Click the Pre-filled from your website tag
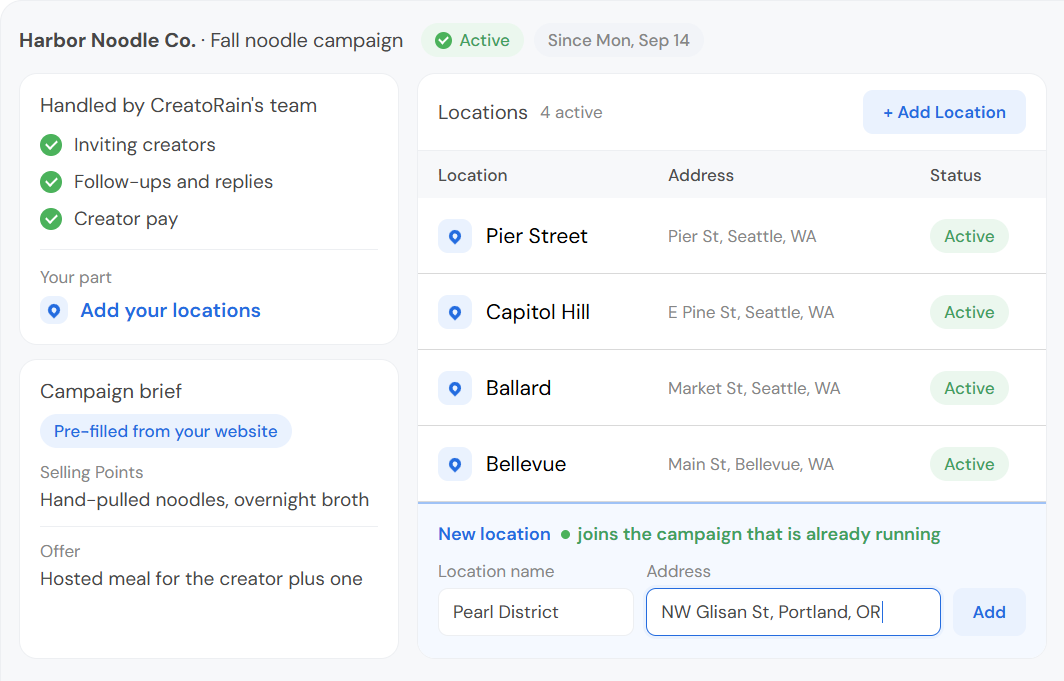 click(x=166, y=431)
